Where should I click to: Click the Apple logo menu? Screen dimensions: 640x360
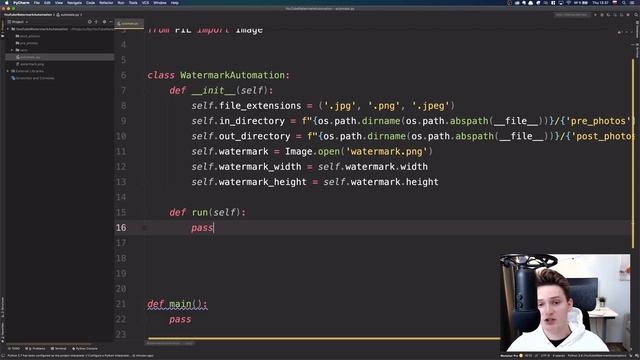point(6,3)
